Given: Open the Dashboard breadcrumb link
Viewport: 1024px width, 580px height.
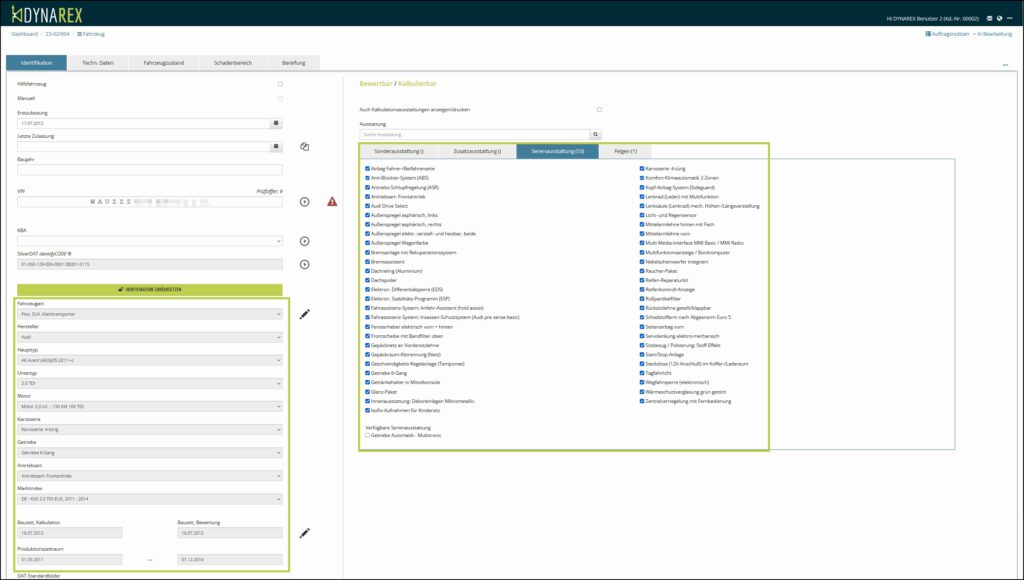Looking at the screenshot, I should 24,34.
